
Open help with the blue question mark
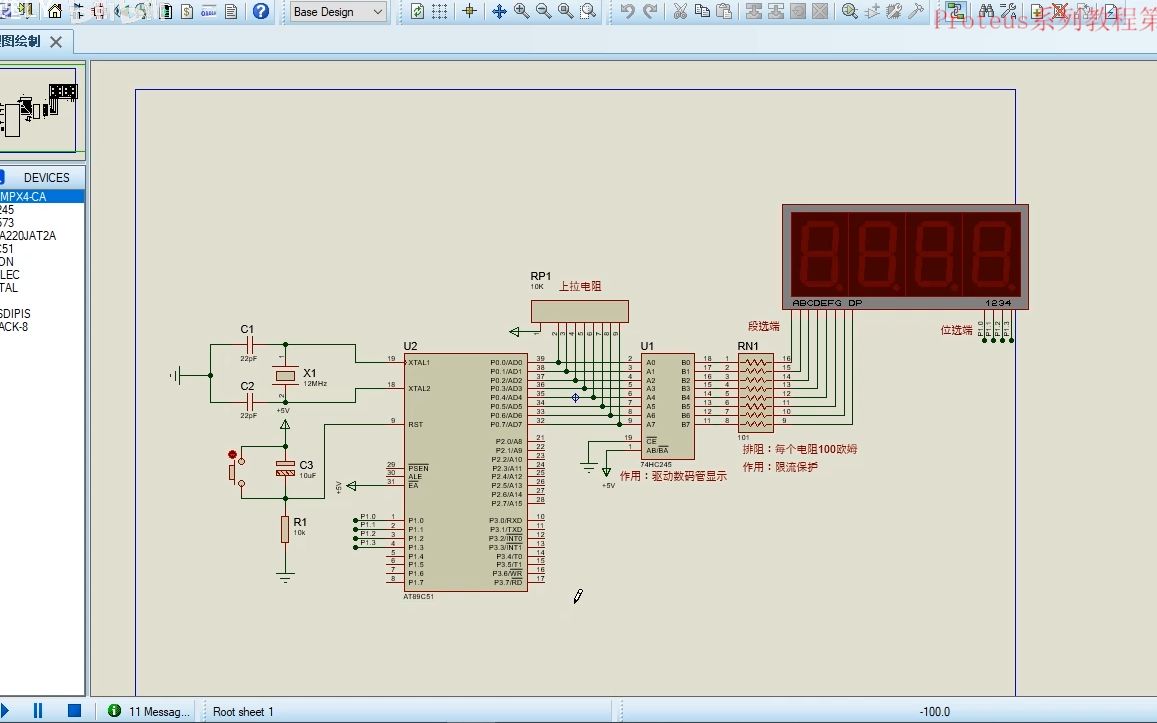click(261, 12)
